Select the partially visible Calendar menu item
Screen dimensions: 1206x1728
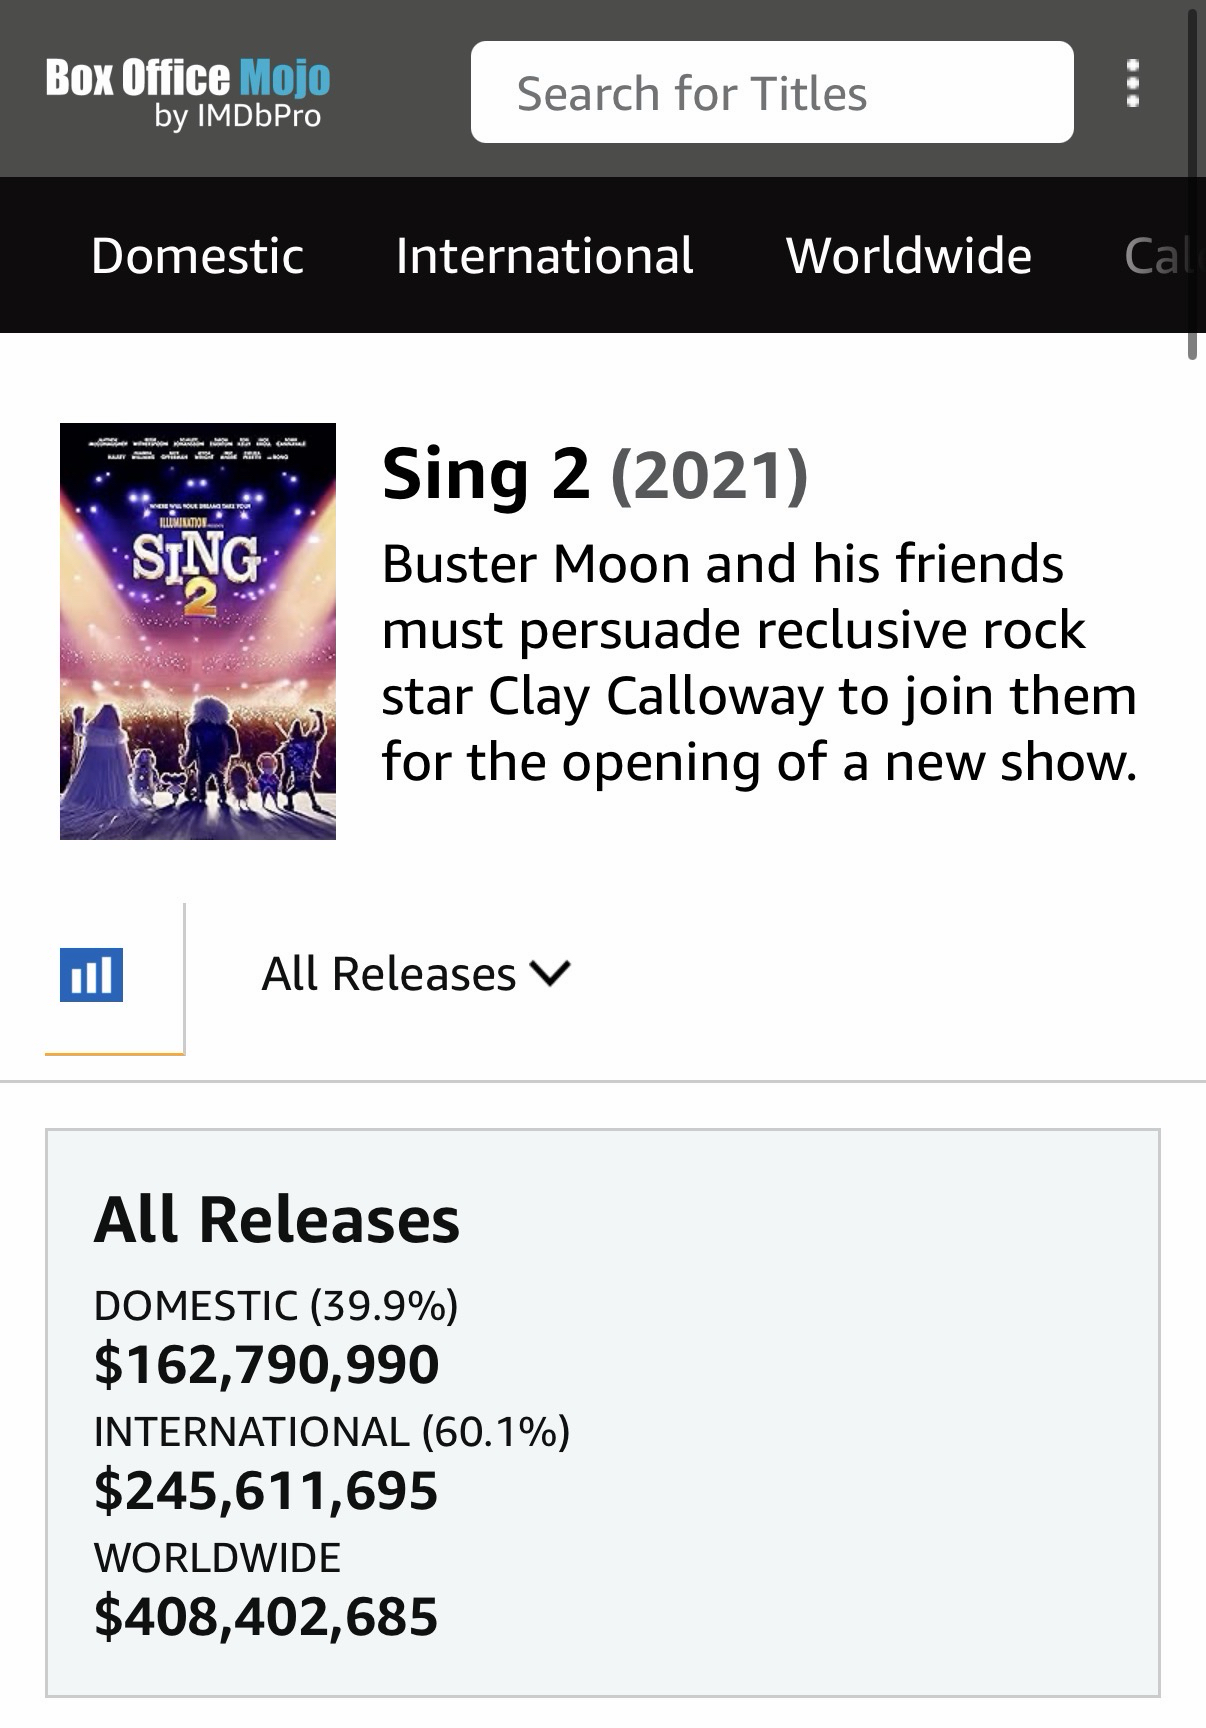click(x=1160, y=256)
